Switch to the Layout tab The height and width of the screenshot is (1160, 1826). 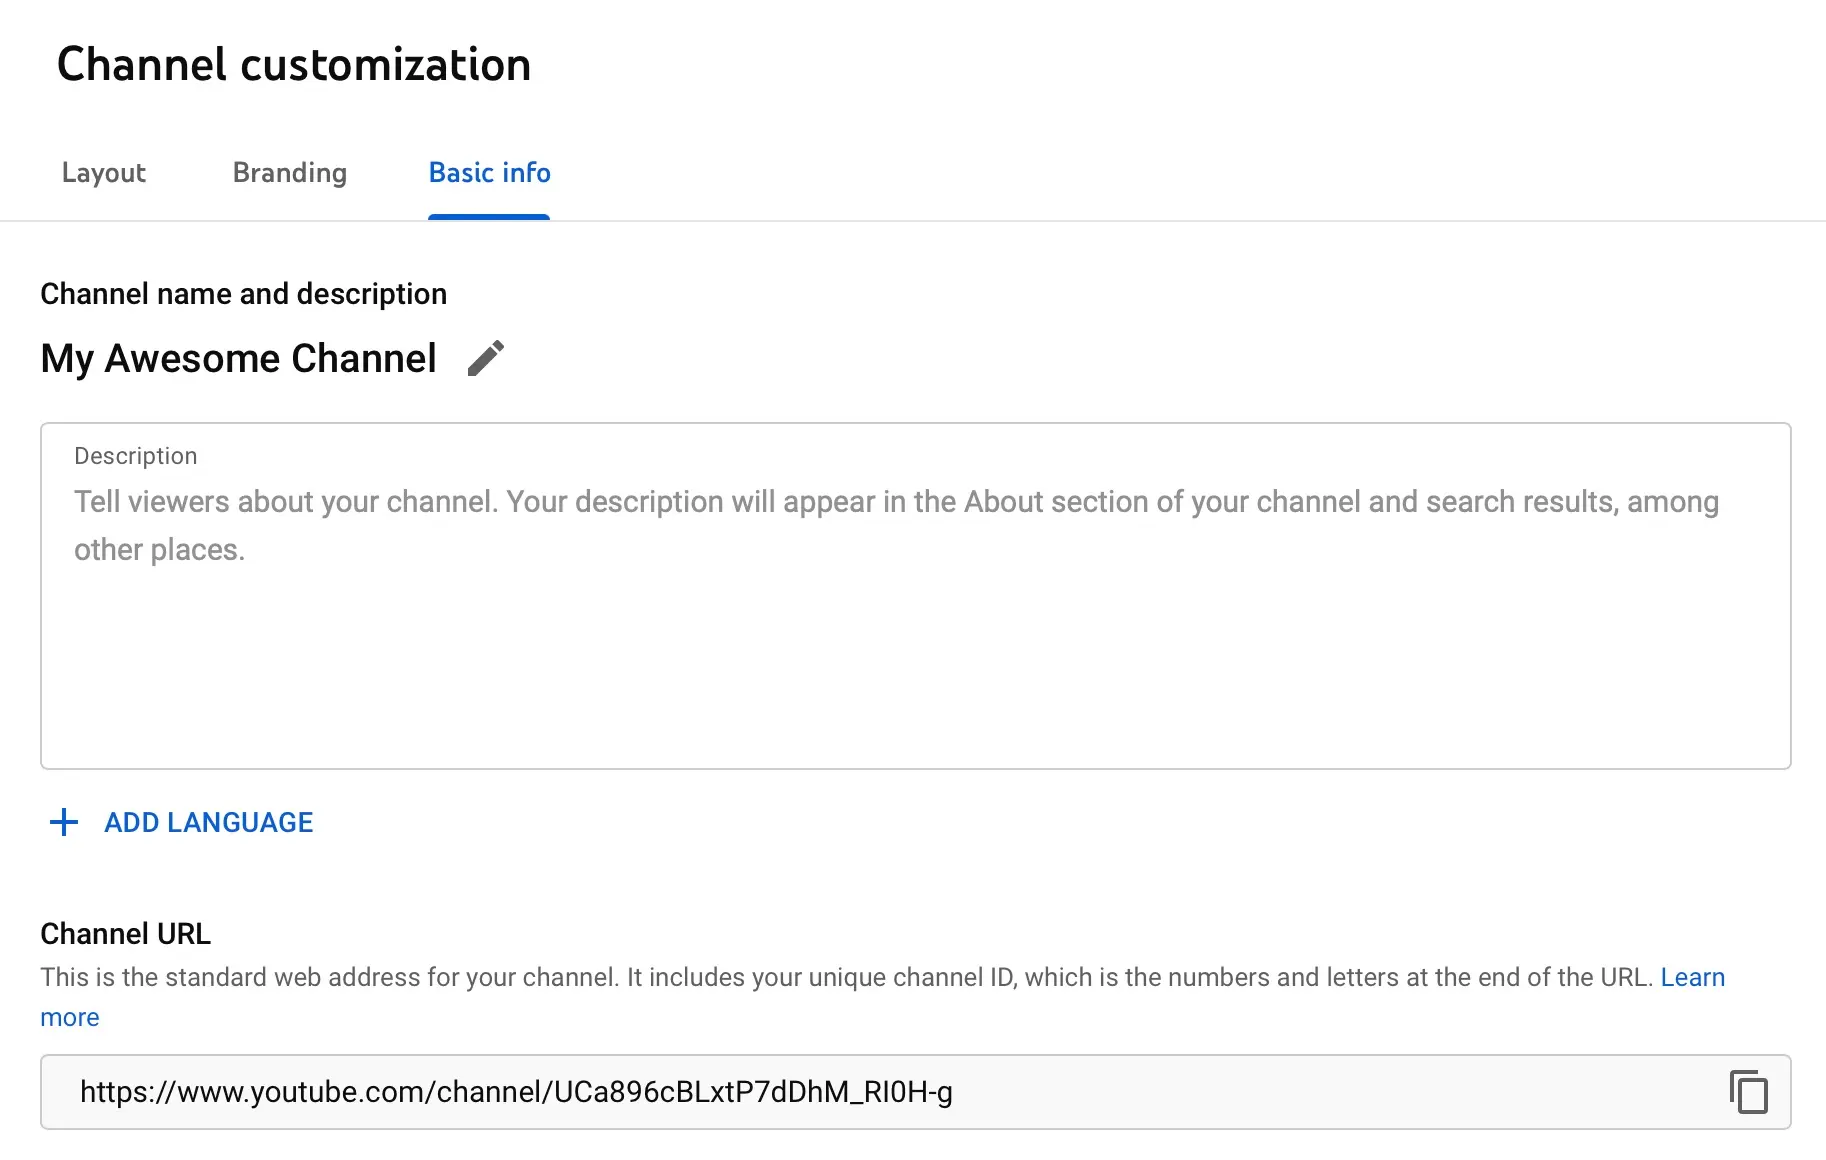[x=104, y=173]
